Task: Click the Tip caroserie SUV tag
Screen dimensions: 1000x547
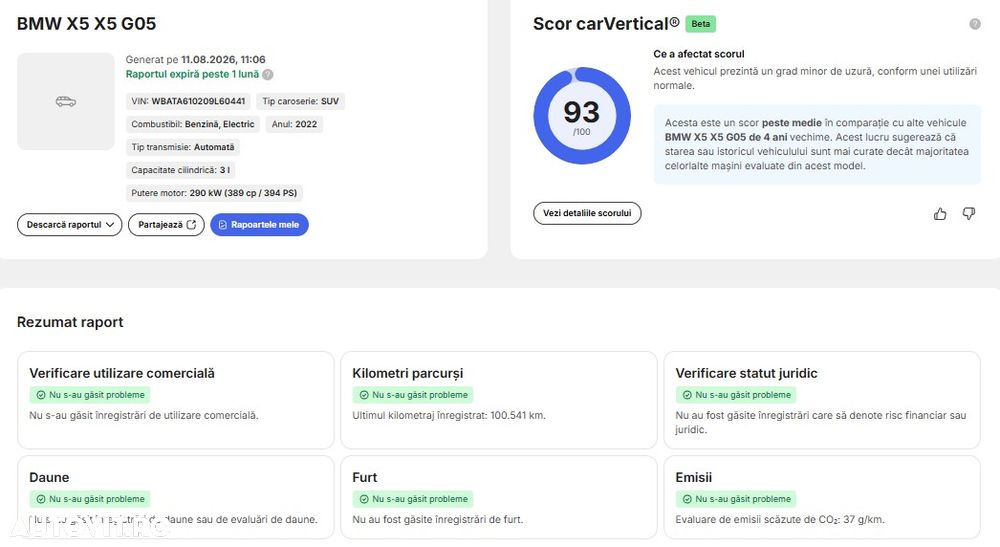Action: coord(300,101)
